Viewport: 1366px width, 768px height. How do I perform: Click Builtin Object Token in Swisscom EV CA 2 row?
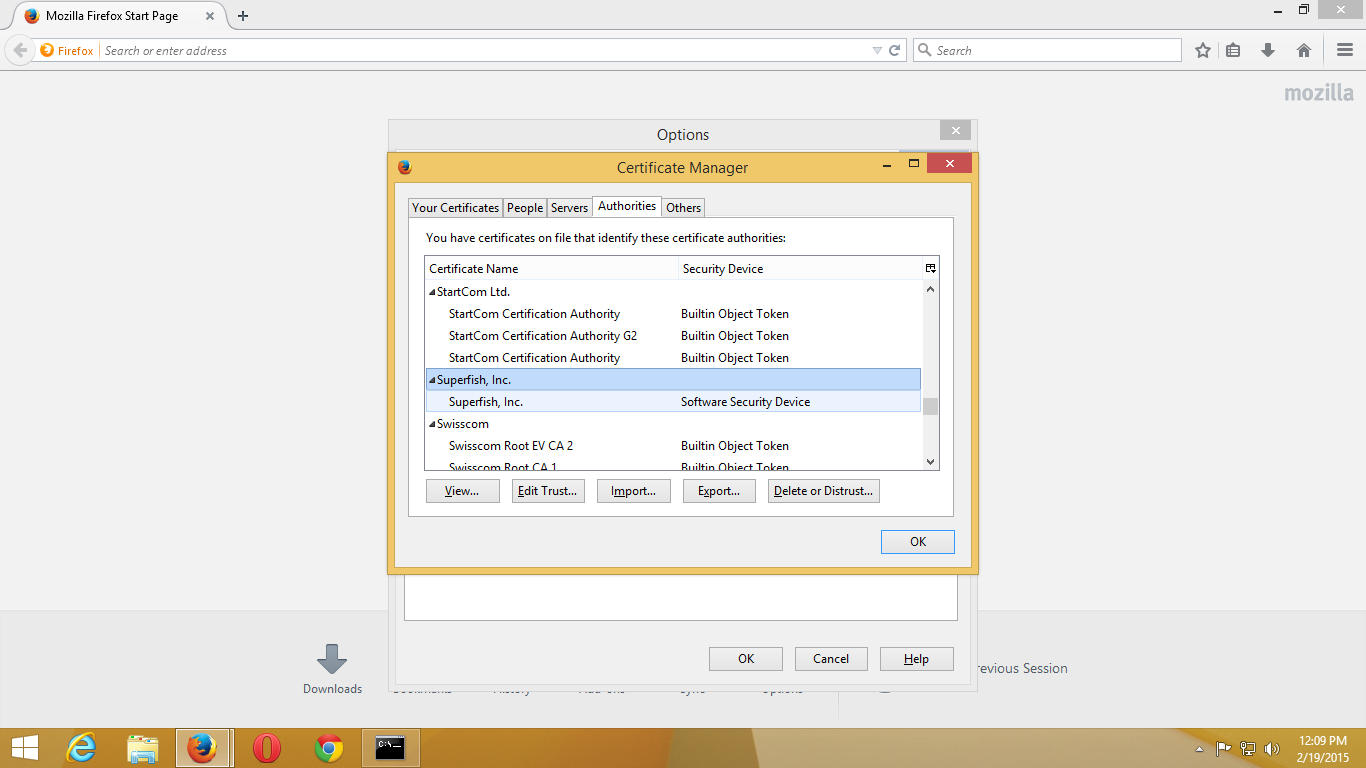pyautogui.click(x=735, y=446)
